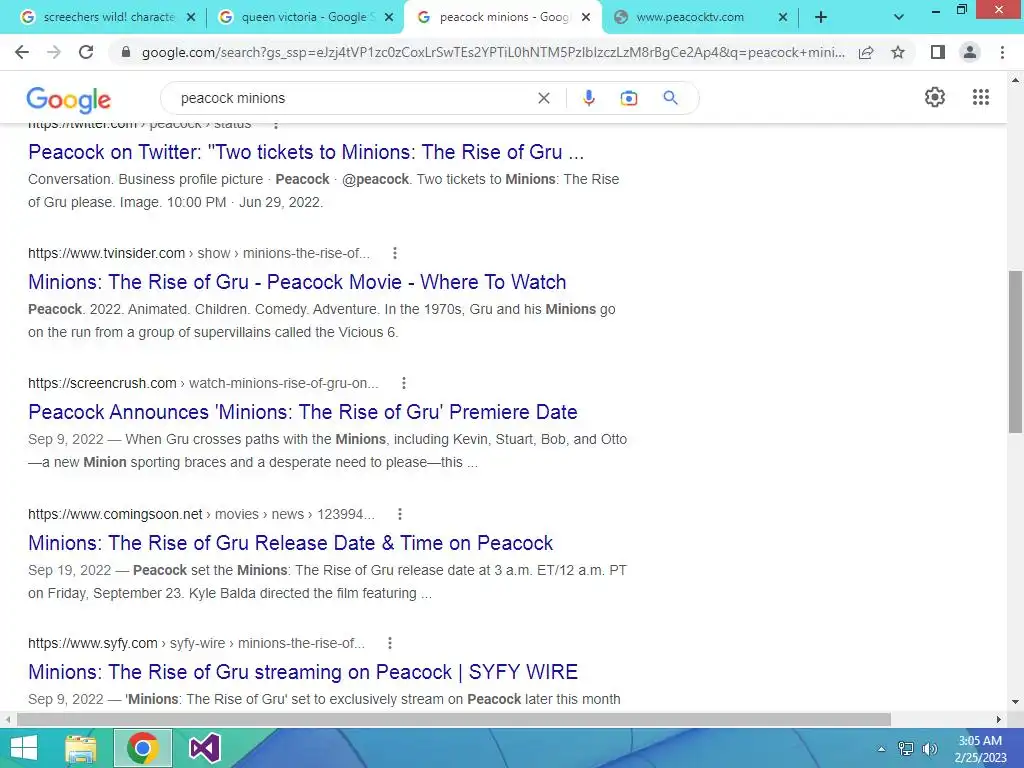Close the 'queen victoria' tab
Screen dimensions: 1024x768
click(389, 18)
